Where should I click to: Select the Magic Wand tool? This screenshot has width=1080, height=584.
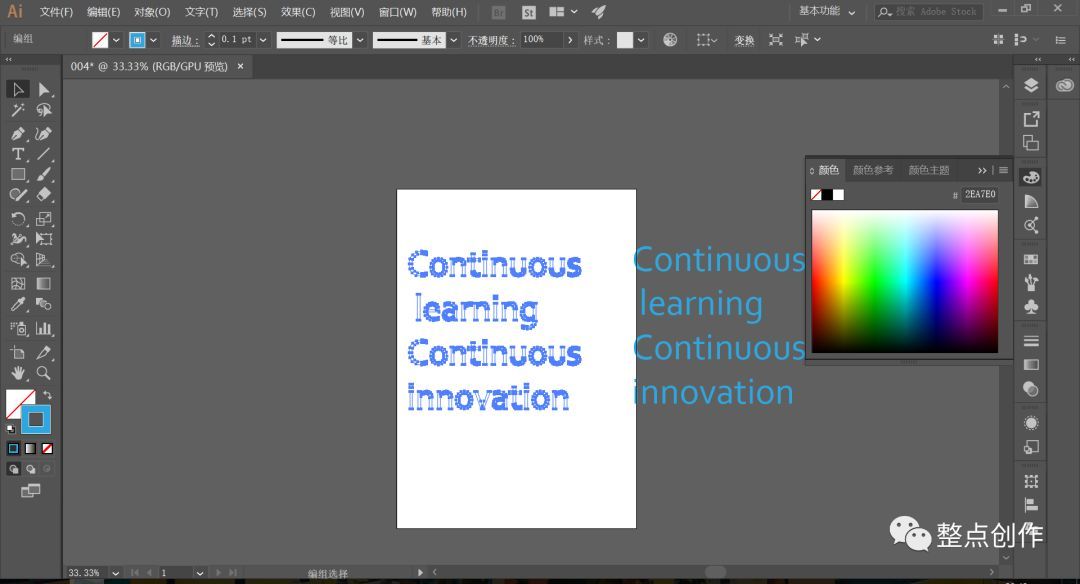[x=18, y=110]
